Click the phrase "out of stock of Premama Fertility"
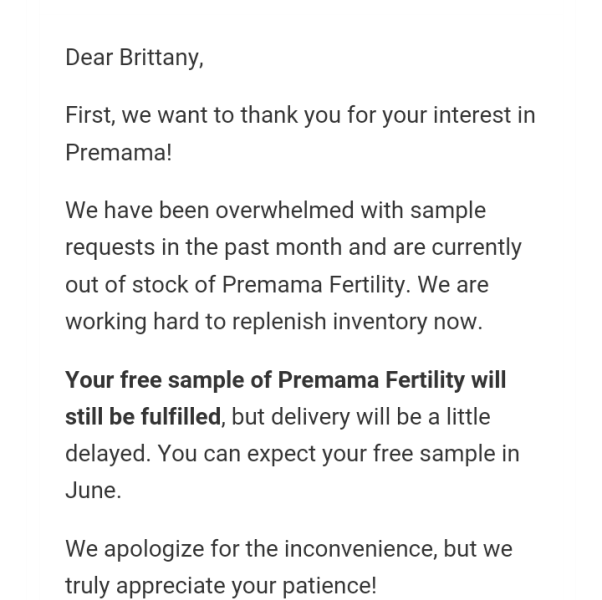602x600 pixels. (x=237, y=285)
